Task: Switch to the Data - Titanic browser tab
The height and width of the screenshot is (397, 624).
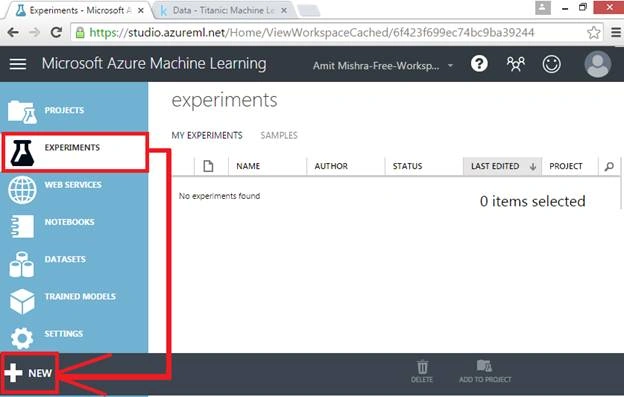Action: click(x=223, y=10)
